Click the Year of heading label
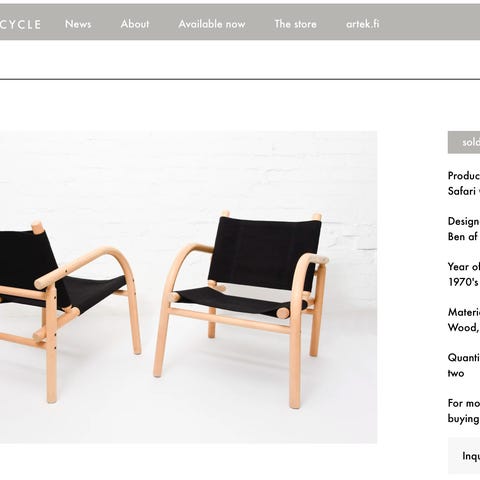This screenshot has height=480, width=480. click(464, 267)
